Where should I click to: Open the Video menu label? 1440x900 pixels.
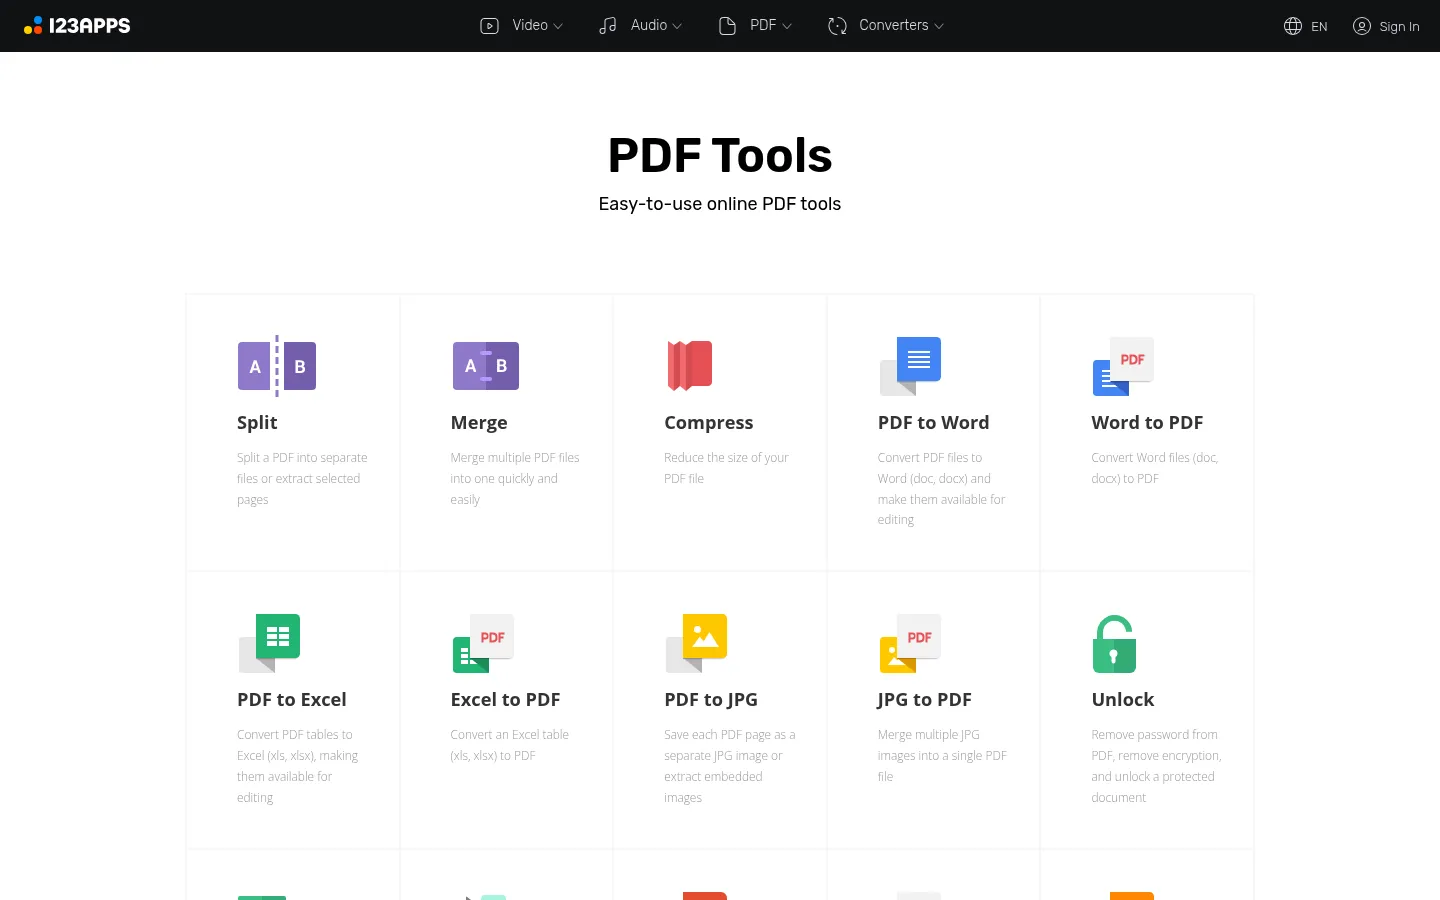[x=530, y=26]
